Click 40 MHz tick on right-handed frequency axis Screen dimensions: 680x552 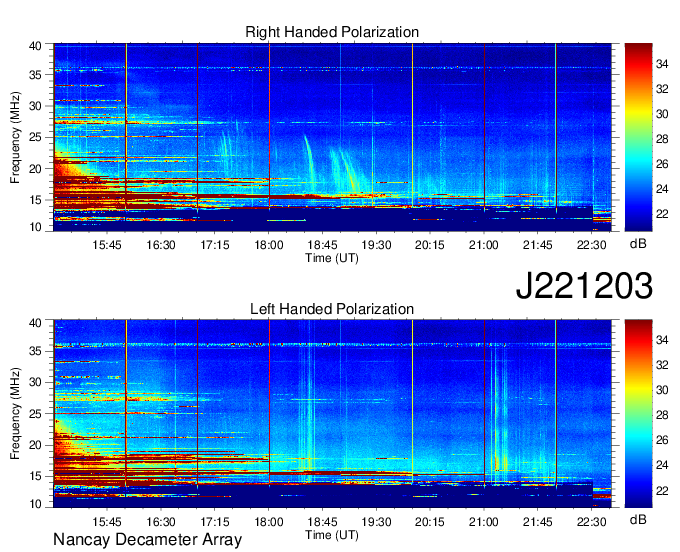tap(35, 46)
